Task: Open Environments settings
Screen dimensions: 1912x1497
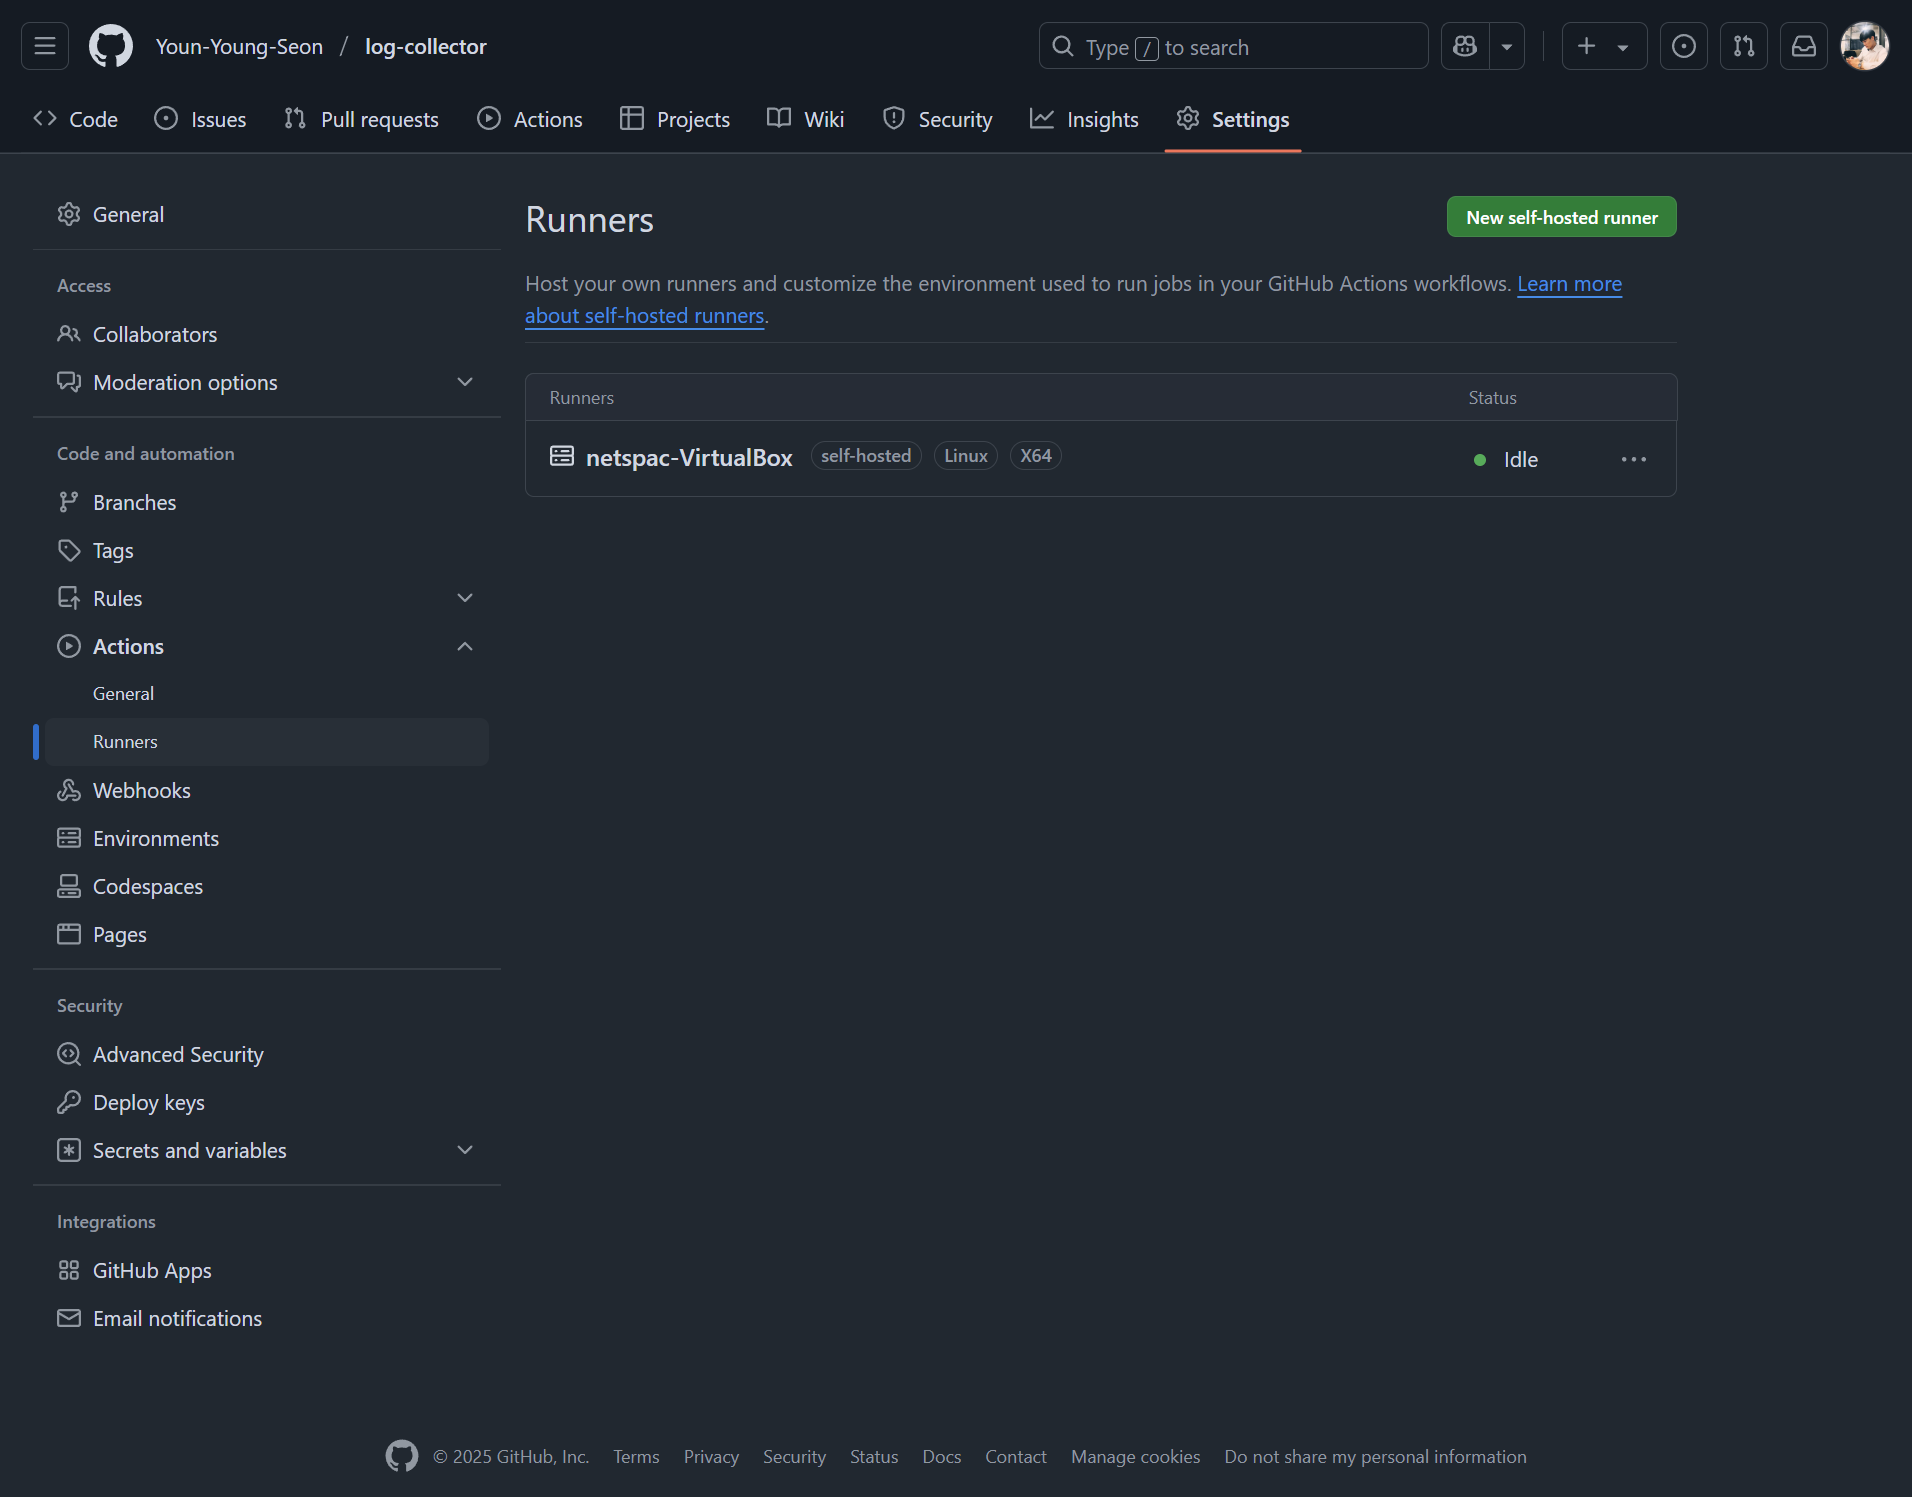Action: click(x=267, y=838)
